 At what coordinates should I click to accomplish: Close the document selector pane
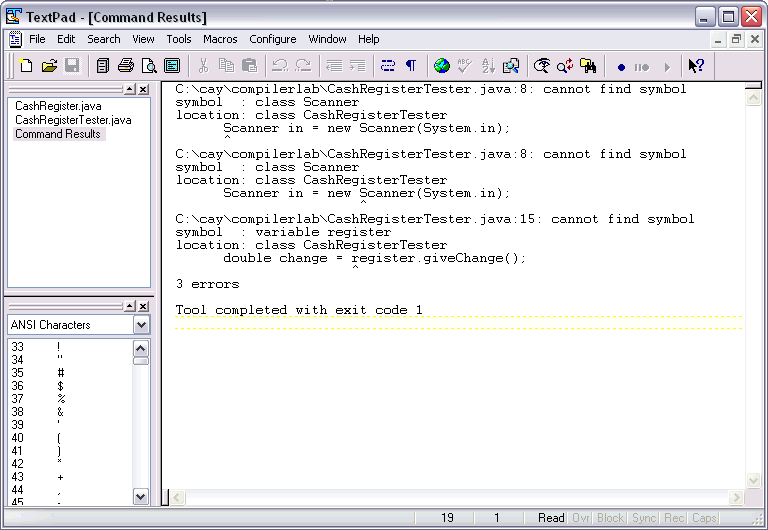point(143,90)
